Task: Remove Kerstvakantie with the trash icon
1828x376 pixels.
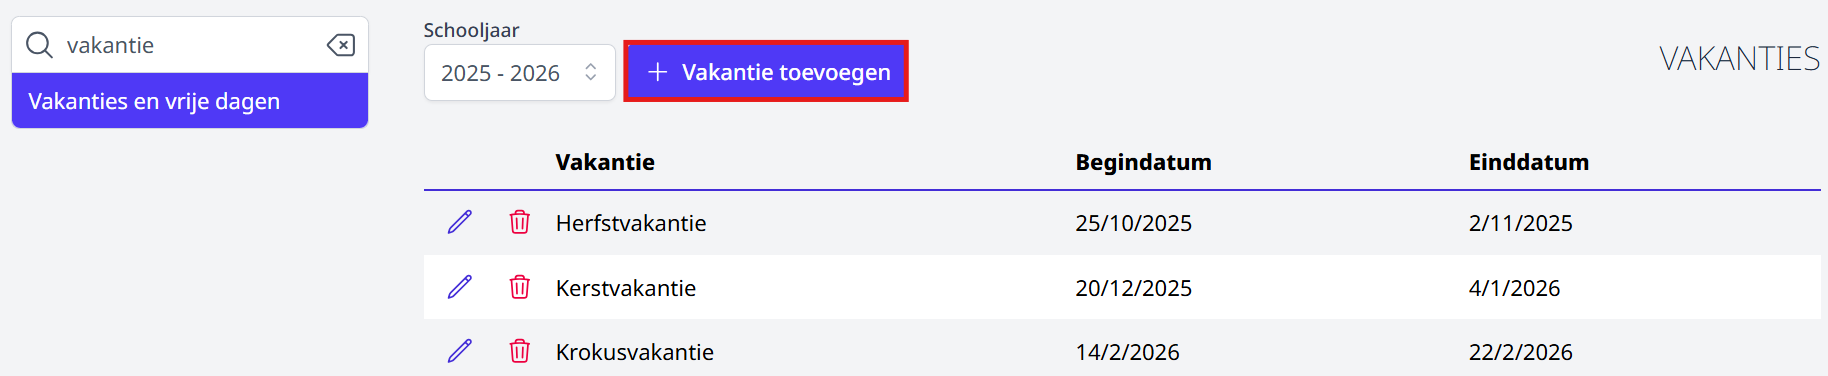Action: click(x=520, y=287)
